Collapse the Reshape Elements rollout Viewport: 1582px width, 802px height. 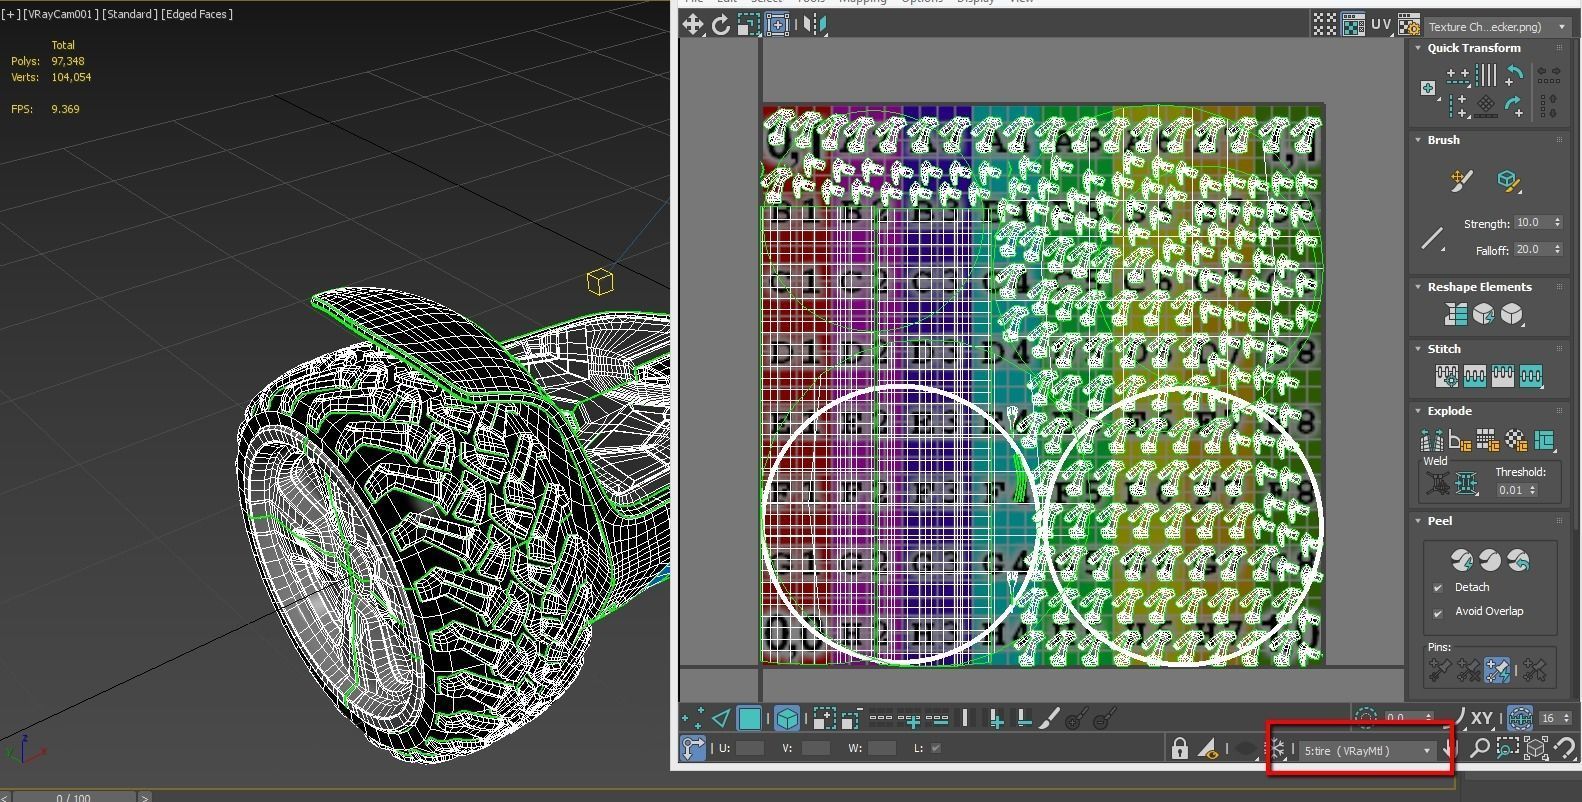1418,287
